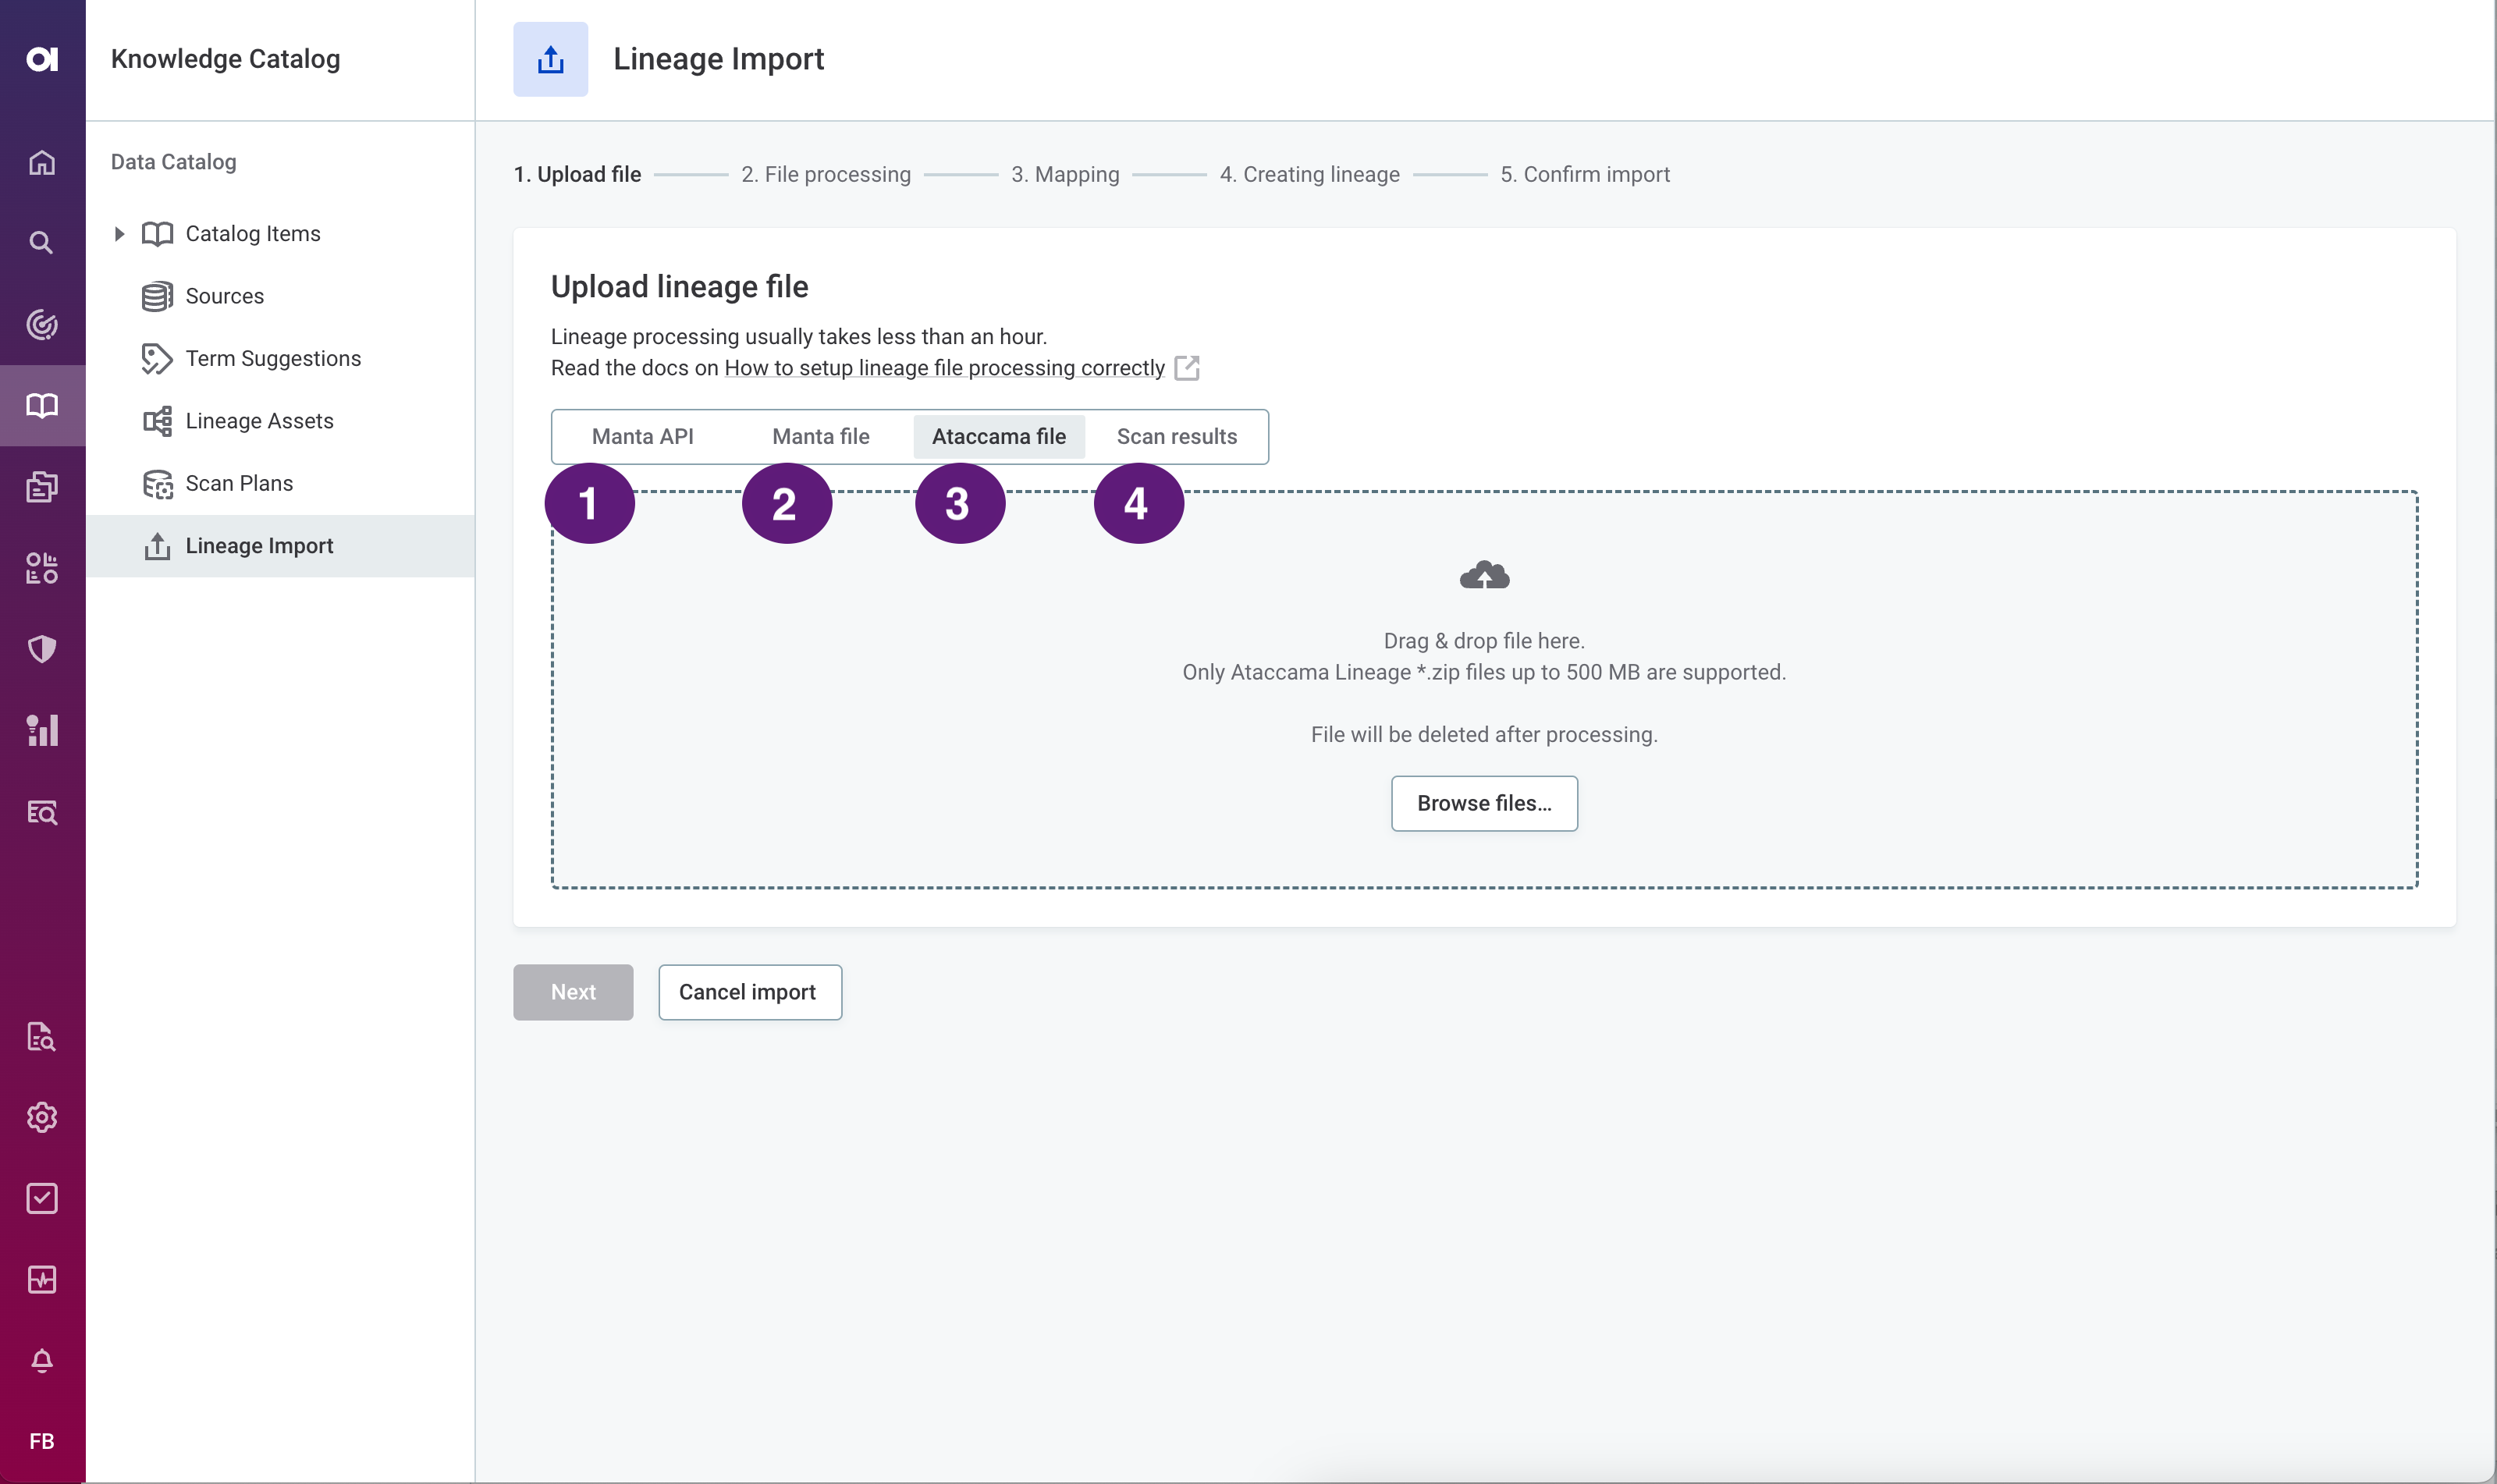
Task: Open the notifications bell
Action: click(43, 1360)
